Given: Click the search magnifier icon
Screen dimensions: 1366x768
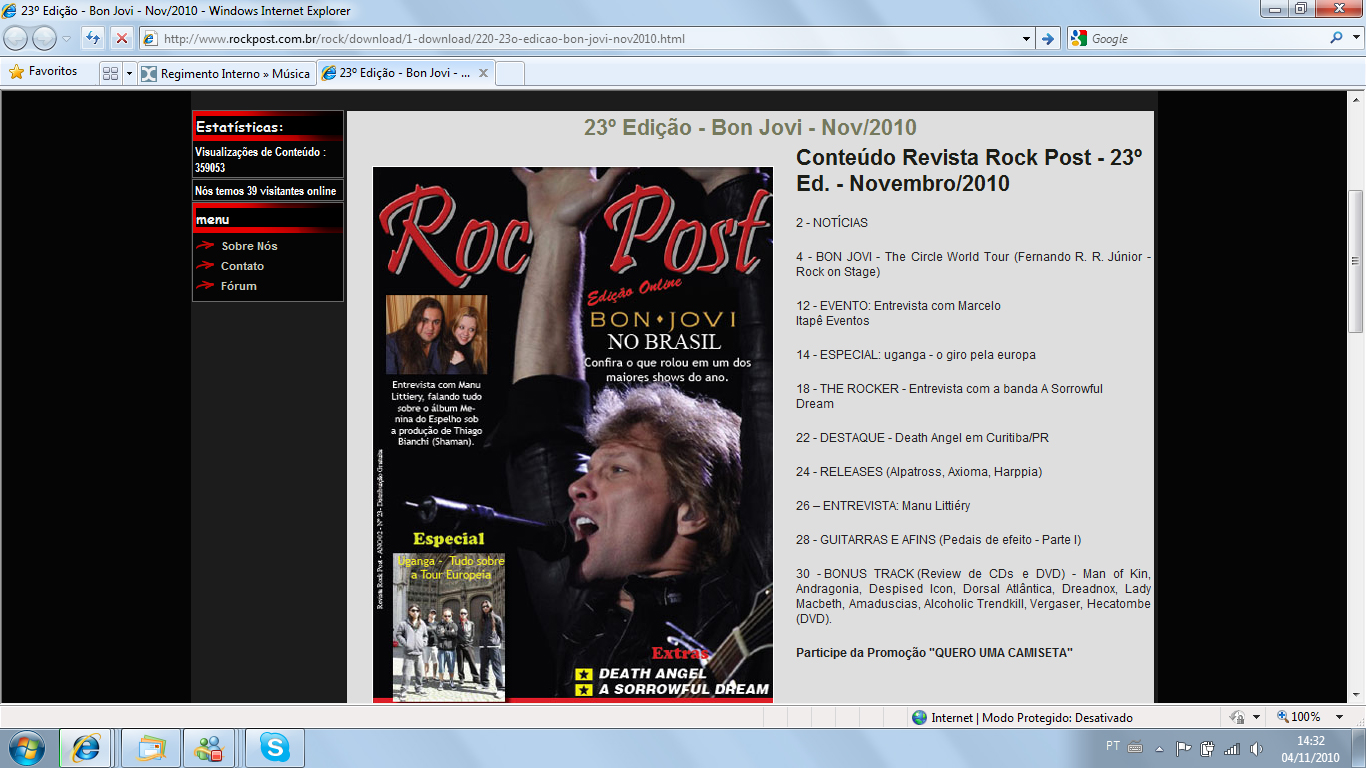Looking at the screenshot, I should coord(1336,38).
